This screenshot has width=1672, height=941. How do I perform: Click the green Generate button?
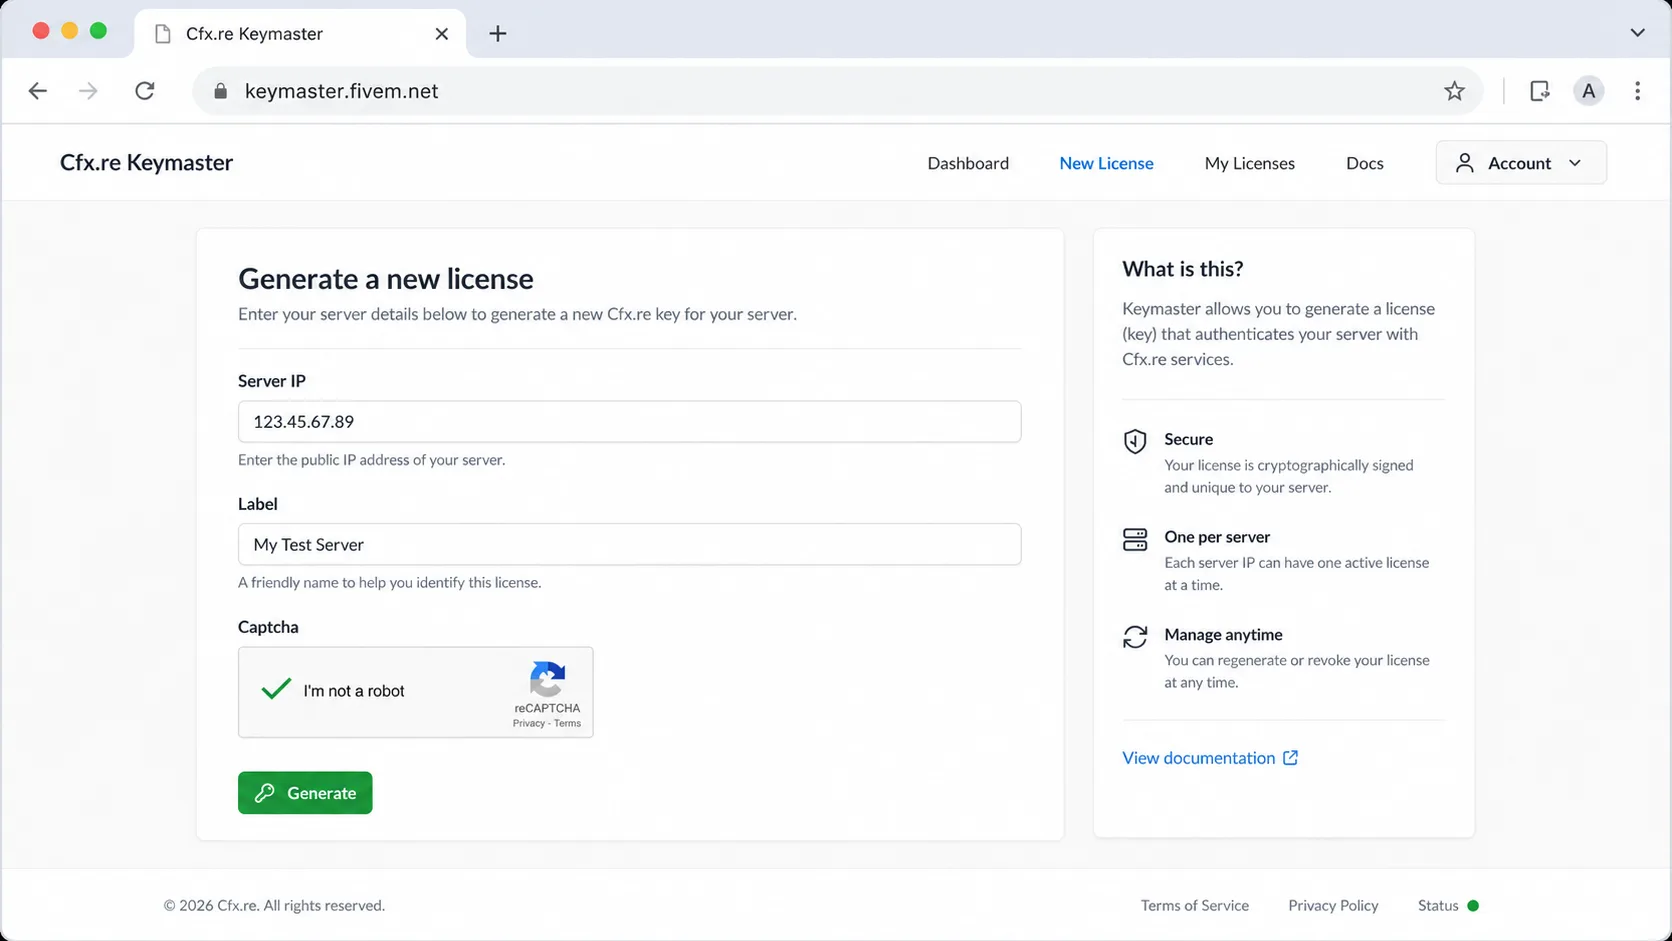coord(305,793)
